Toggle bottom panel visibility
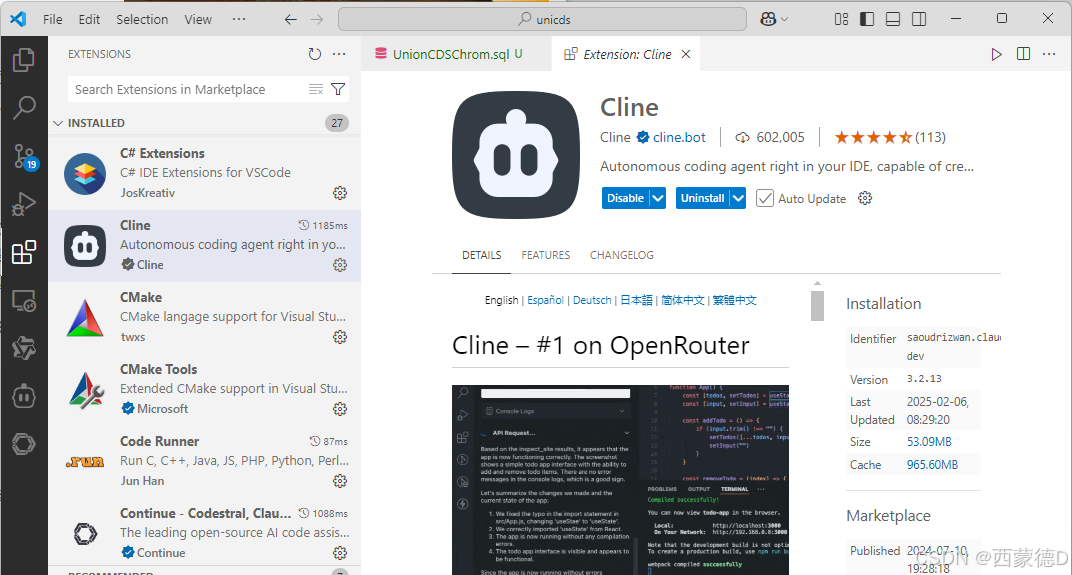The image size is (1072, 575). (x=893, y=19)
